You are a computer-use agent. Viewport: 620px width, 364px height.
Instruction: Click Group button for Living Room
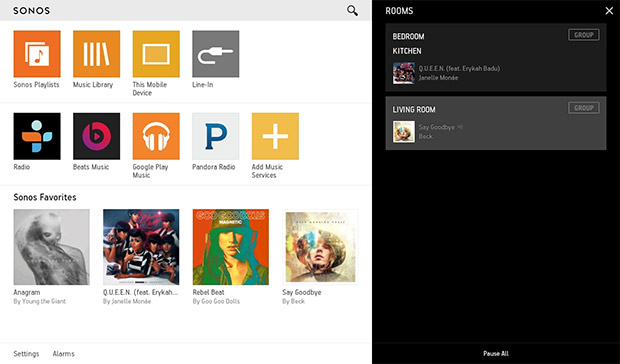(584, 108)
